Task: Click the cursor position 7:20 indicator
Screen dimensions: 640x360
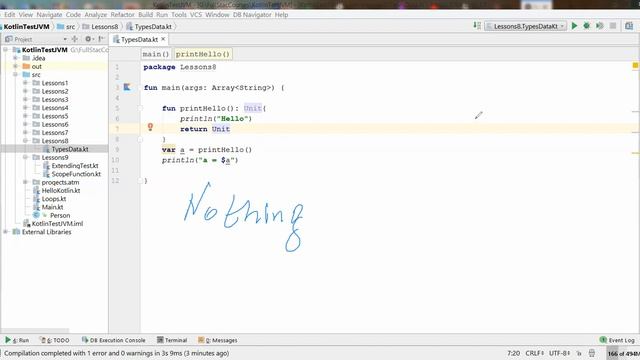Action: pyautogui.click(x=513, y=353)
